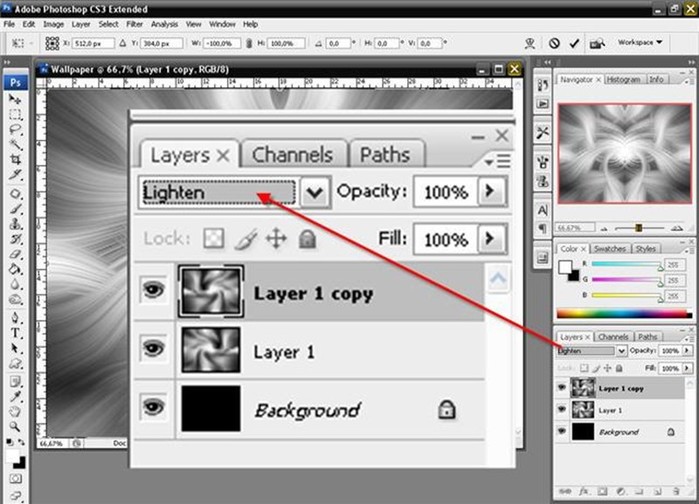Screen dimensions: 699x504
Task: Open the collapsed History panel icon
Action: [x=543, y=85]
